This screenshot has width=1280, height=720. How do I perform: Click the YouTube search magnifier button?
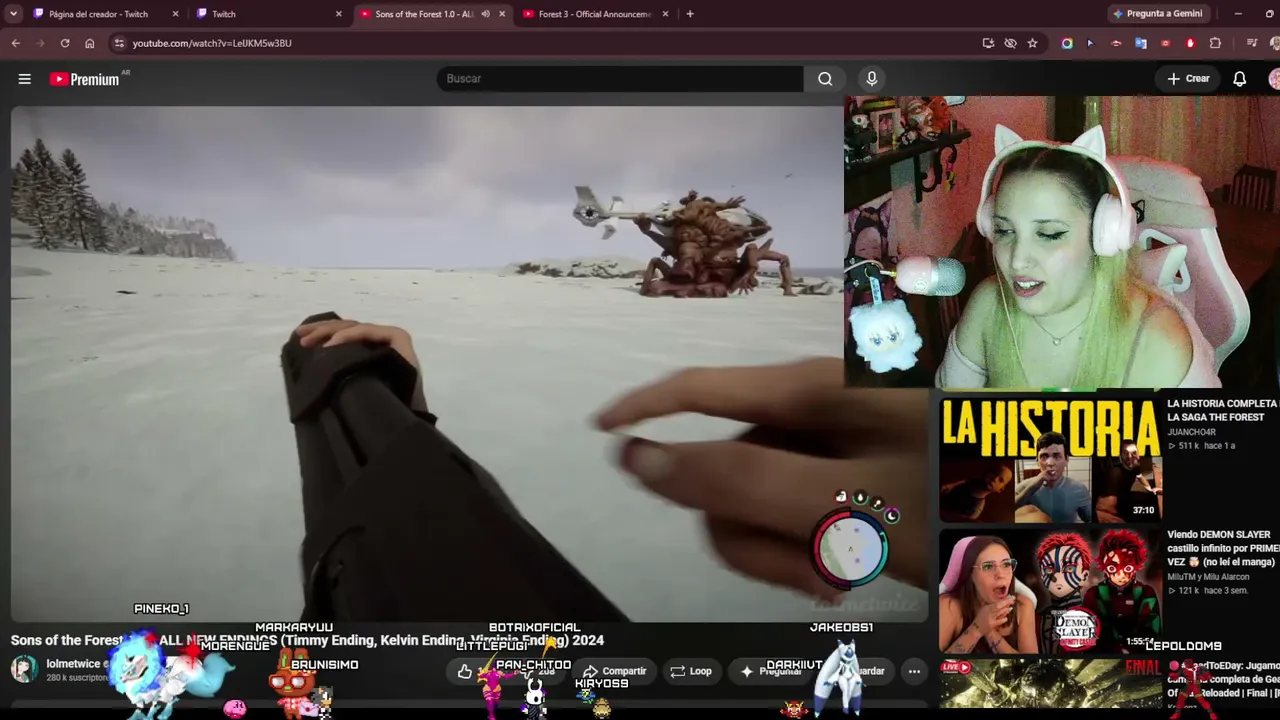[825, 79]
